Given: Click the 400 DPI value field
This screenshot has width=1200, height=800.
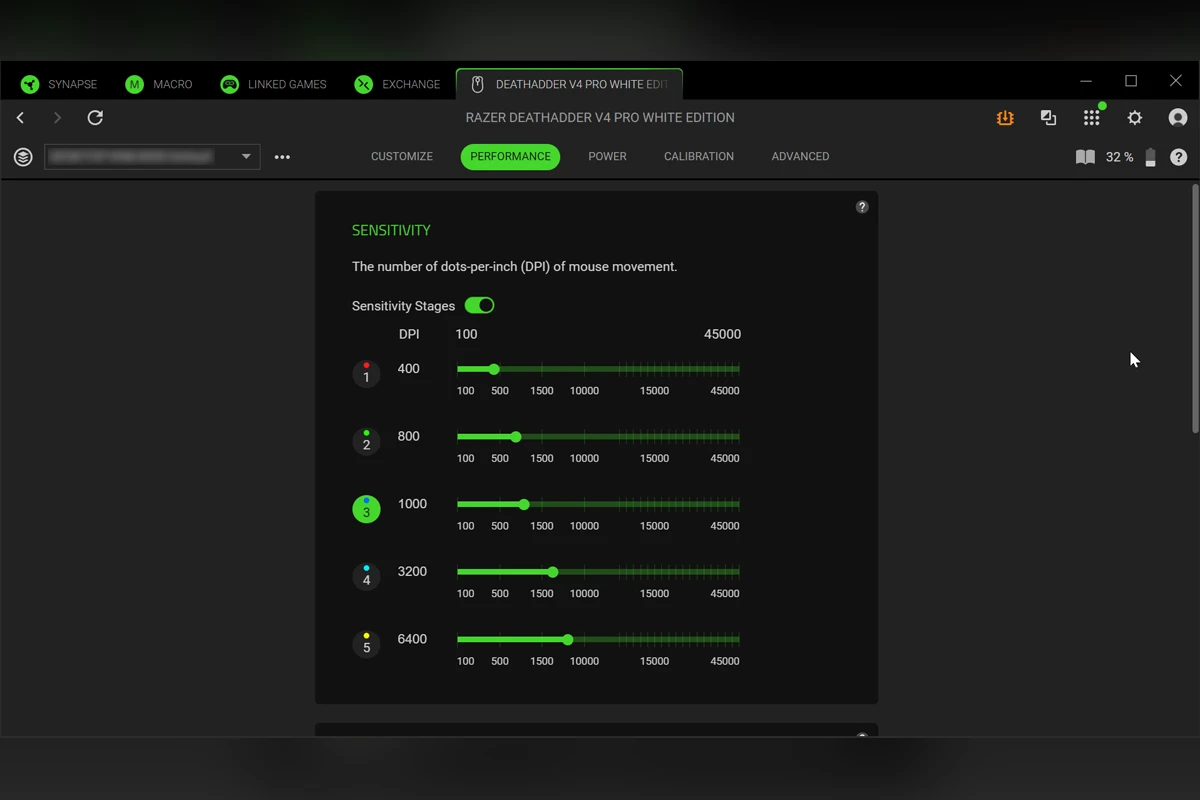Looking at the screenshot, I should tap(409, 369).
